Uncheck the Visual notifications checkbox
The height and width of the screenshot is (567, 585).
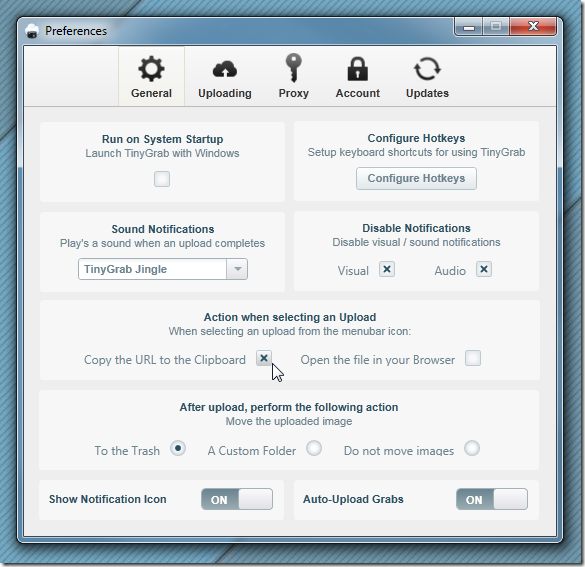point(387,269)
